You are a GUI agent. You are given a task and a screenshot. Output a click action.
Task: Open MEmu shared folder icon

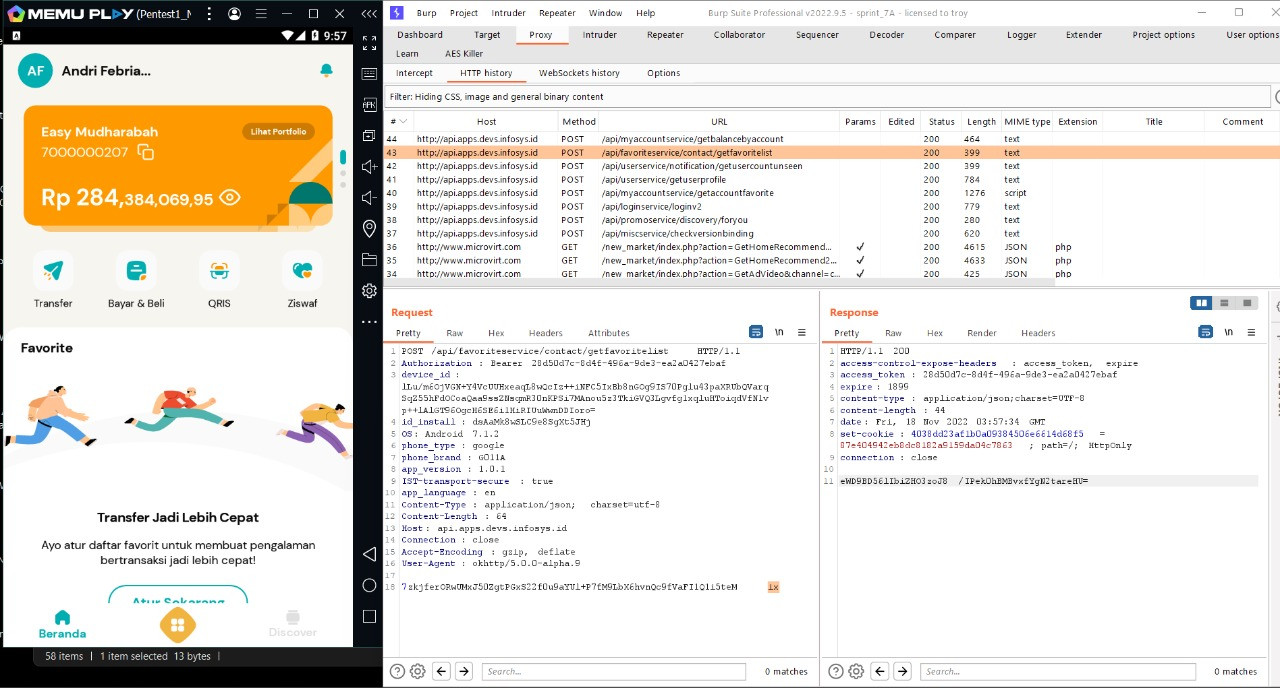click(x=369, y=259)
